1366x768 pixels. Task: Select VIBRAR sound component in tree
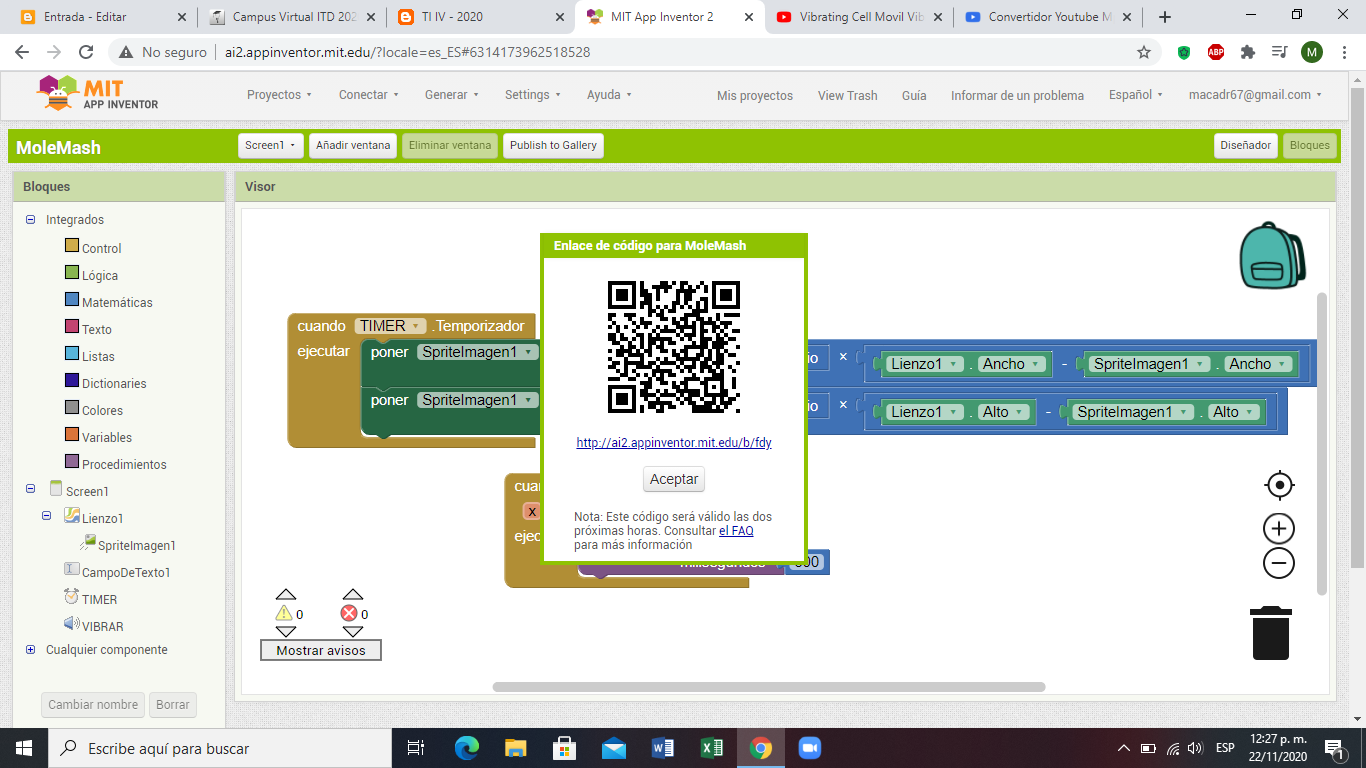point(103,626)
